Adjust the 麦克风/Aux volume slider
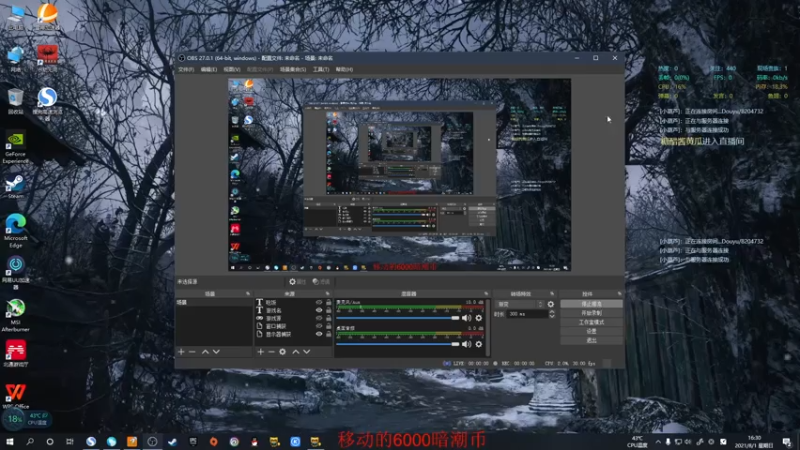 coord(398,318)
